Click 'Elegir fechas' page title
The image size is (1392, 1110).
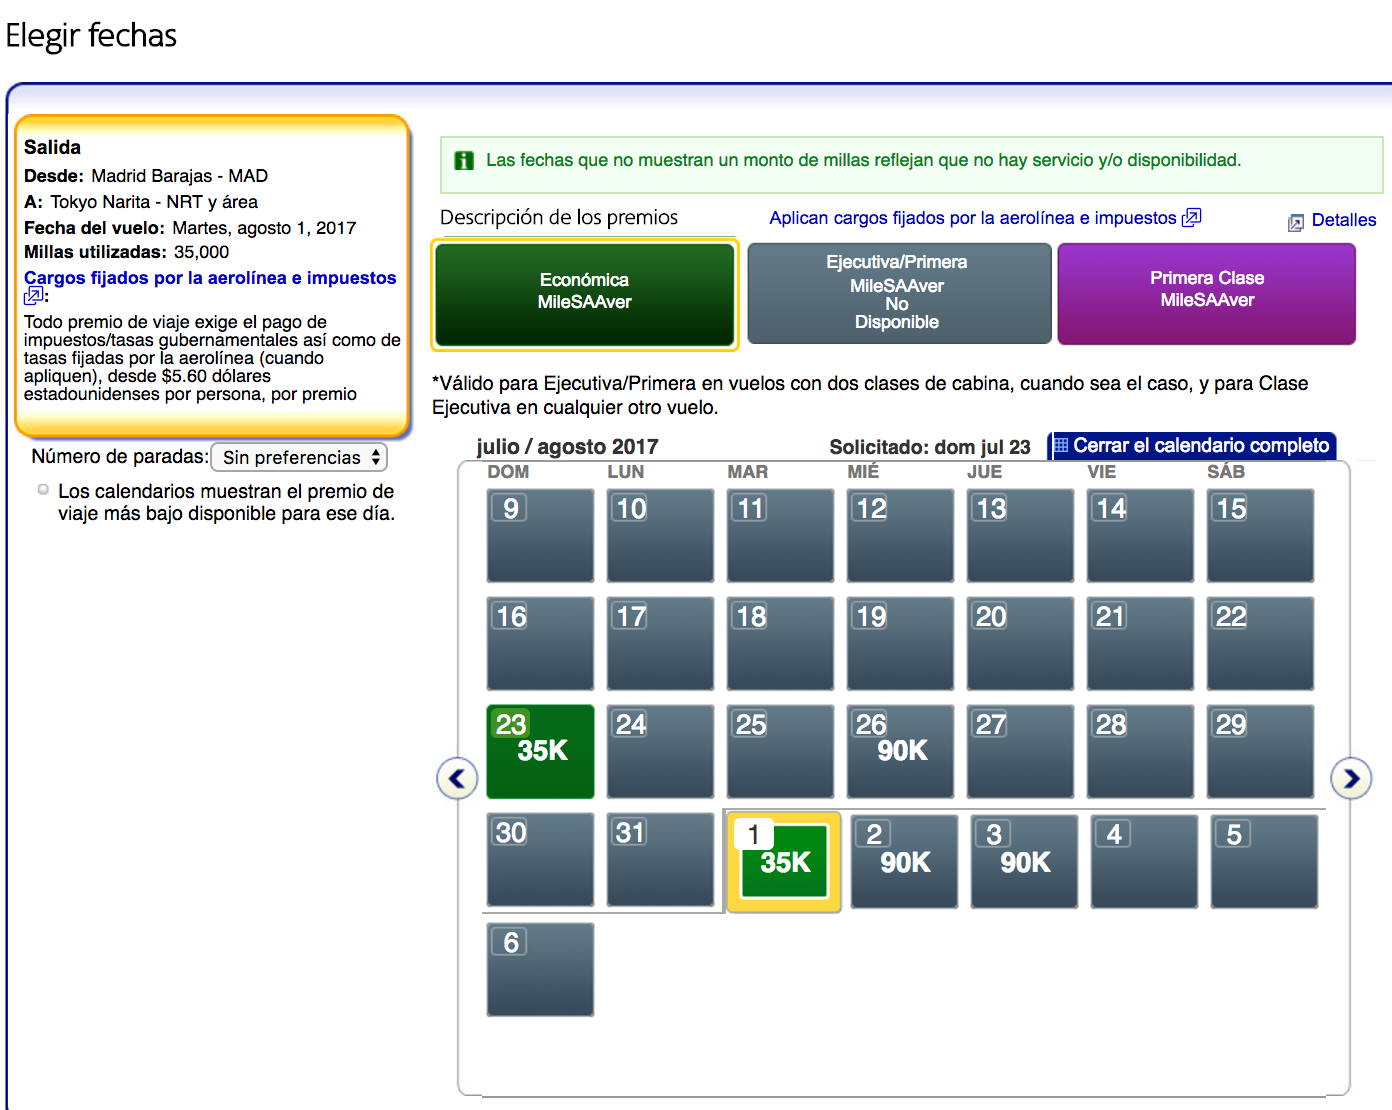pos(91,35)
